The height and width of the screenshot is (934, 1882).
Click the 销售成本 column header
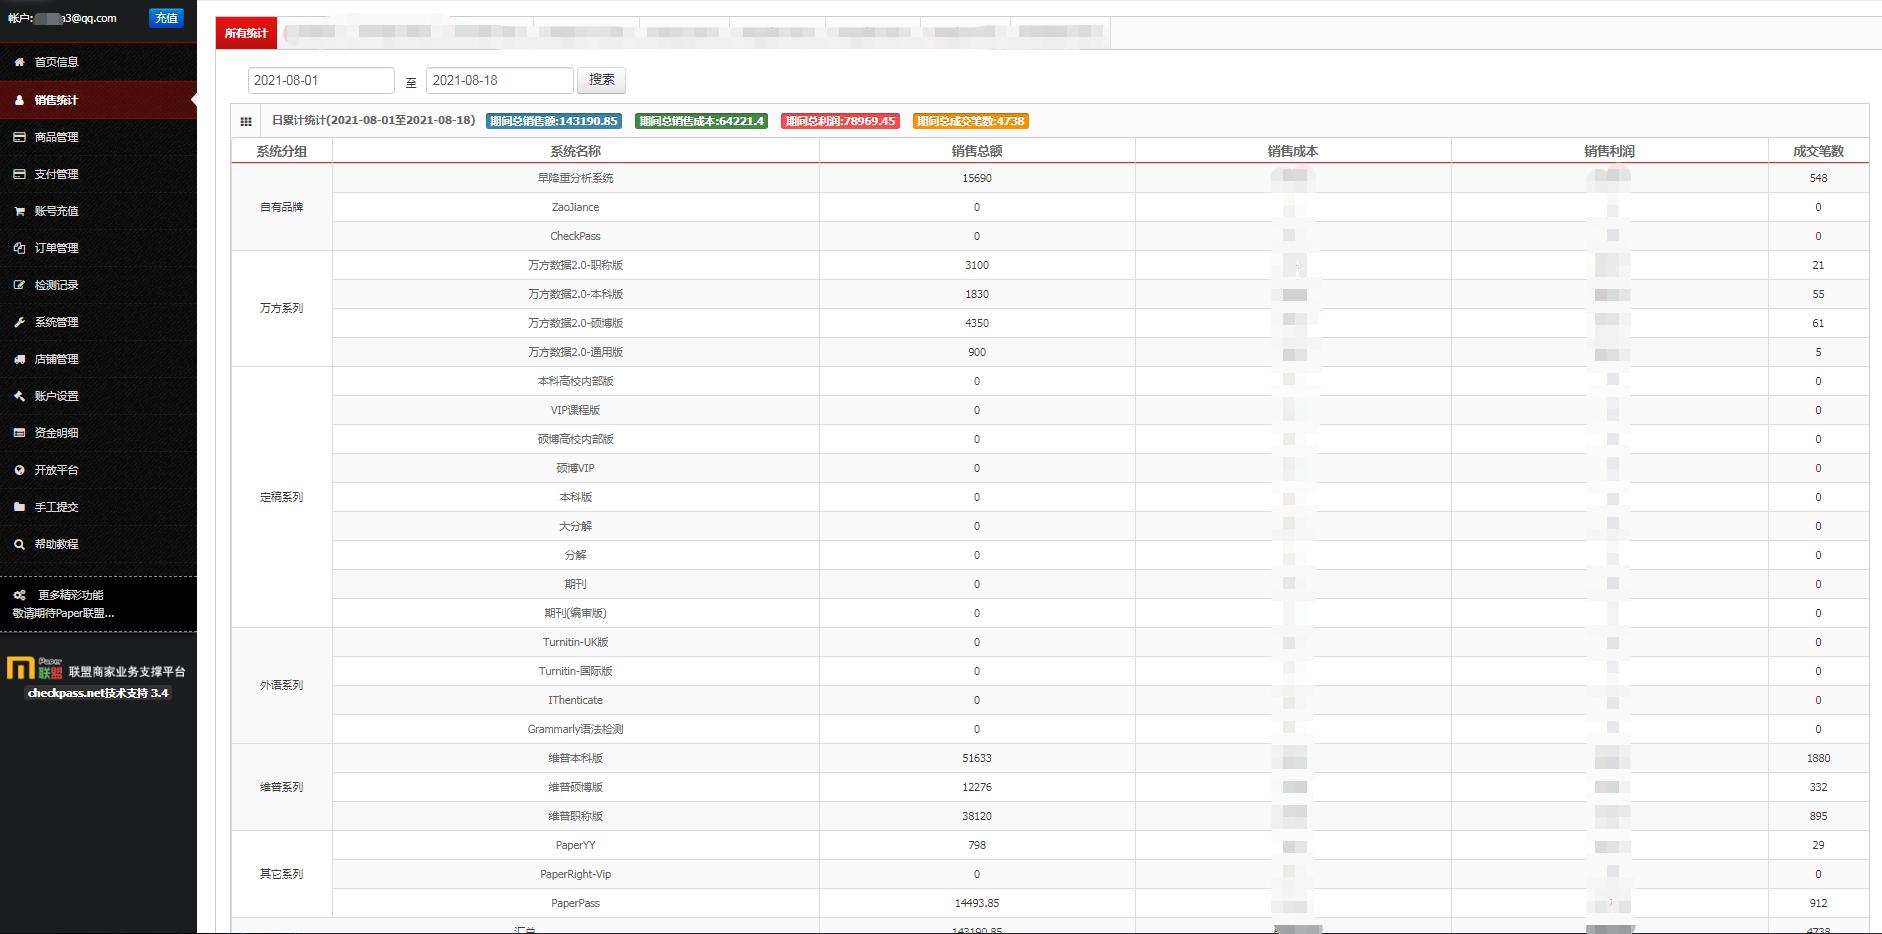tap(1293, 151)
